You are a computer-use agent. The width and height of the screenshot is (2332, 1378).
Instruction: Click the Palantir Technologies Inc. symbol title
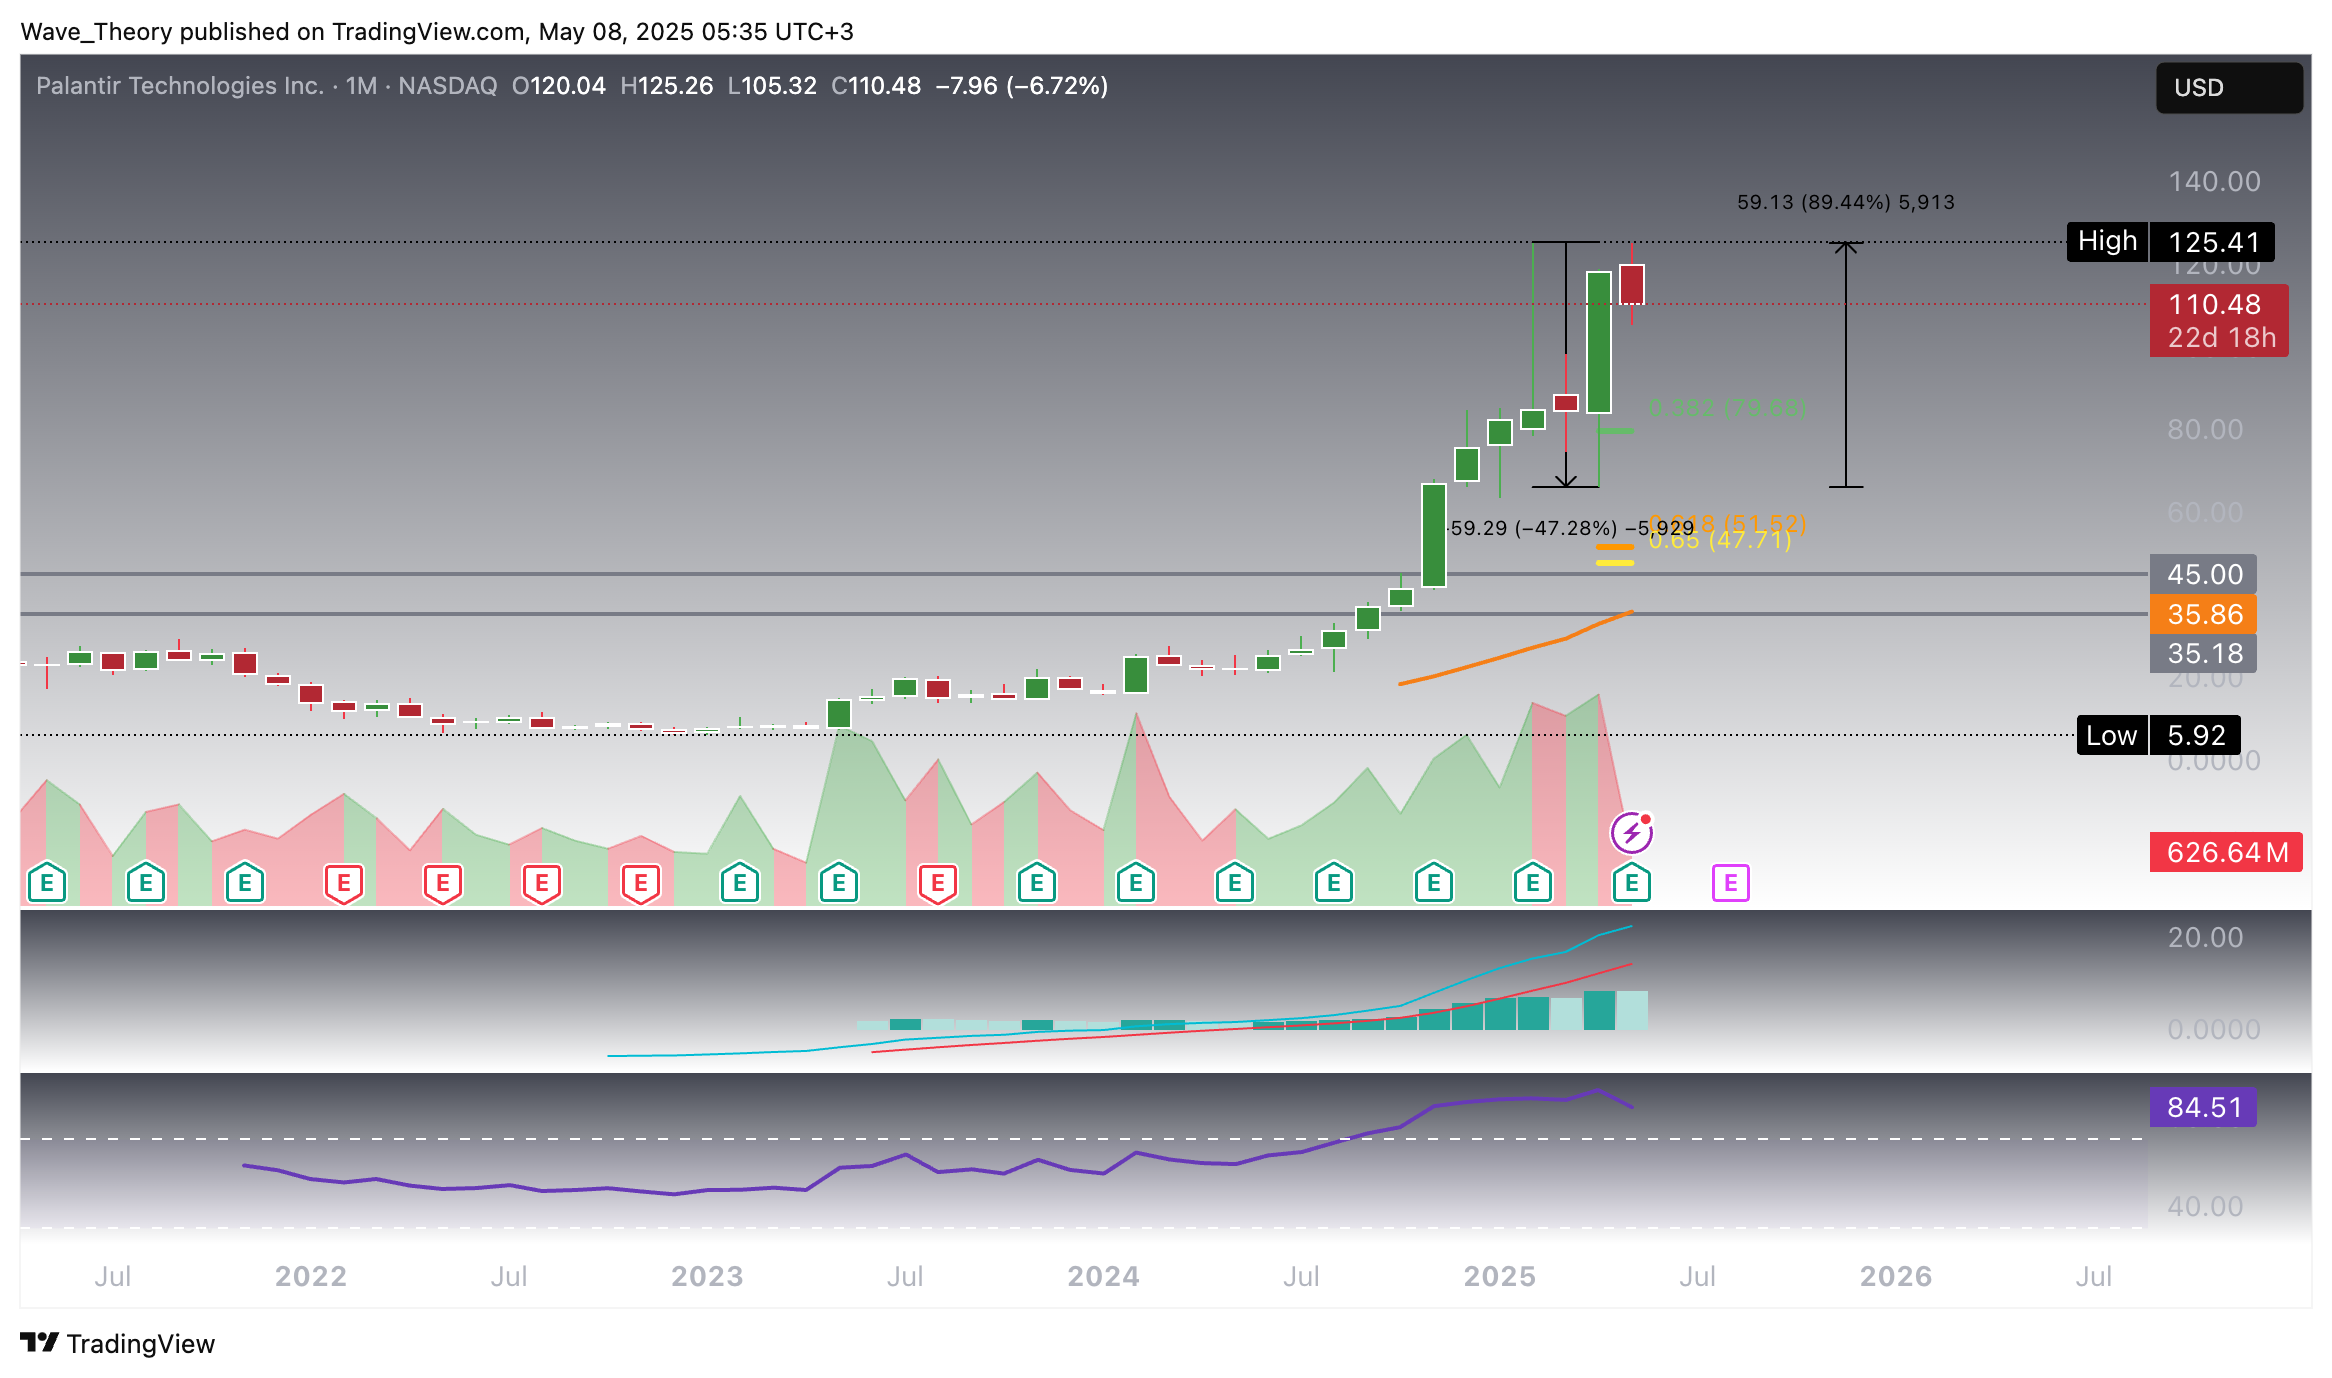click(180, 86)
